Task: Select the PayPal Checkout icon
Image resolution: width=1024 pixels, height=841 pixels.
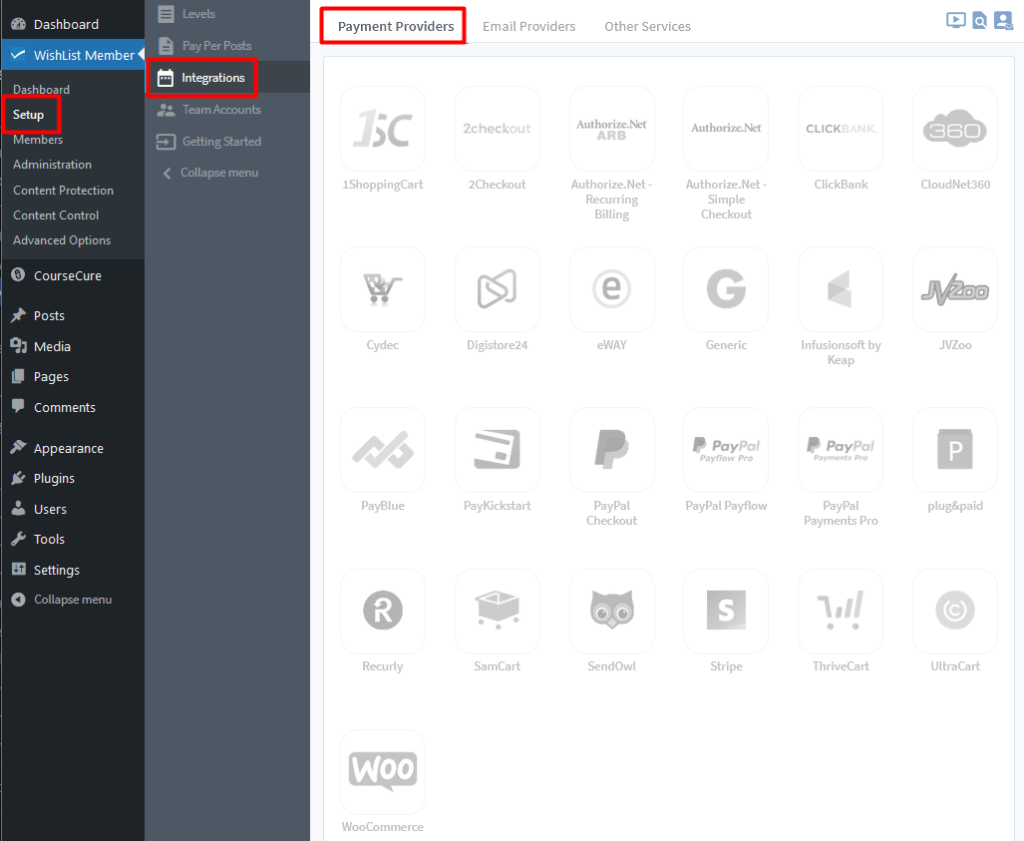Action: [x=612, y=450]
